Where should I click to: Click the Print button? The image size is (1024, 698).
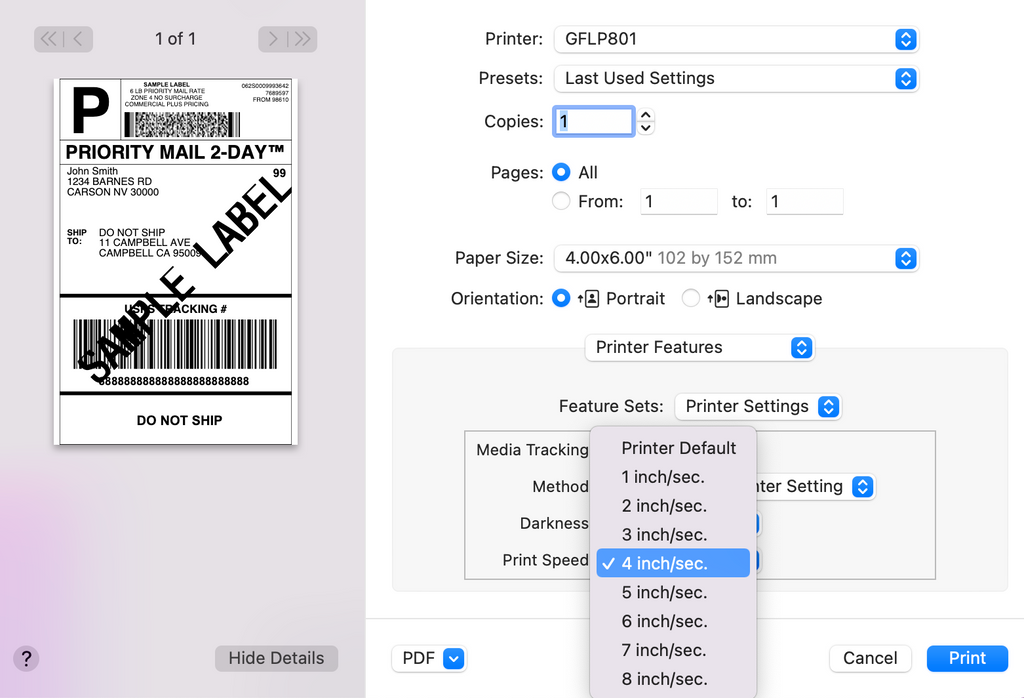pyautogui.click(x=966, y=658)
